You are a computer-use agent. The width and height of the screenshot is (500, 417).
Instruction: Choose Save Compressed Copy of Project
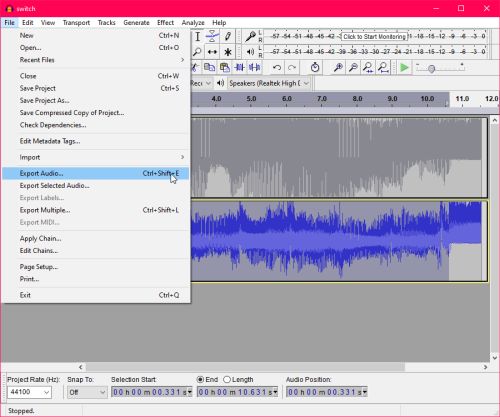(96, 113)
